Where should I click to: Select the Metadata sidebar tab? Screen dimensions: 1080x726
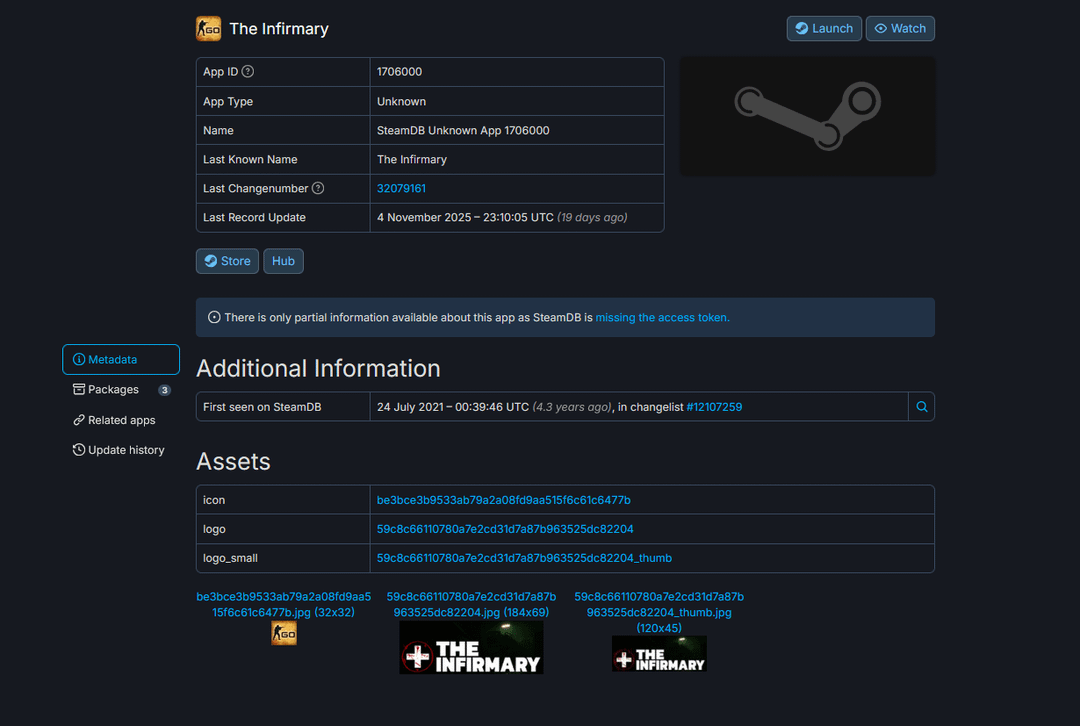click(x=121, y=360)
